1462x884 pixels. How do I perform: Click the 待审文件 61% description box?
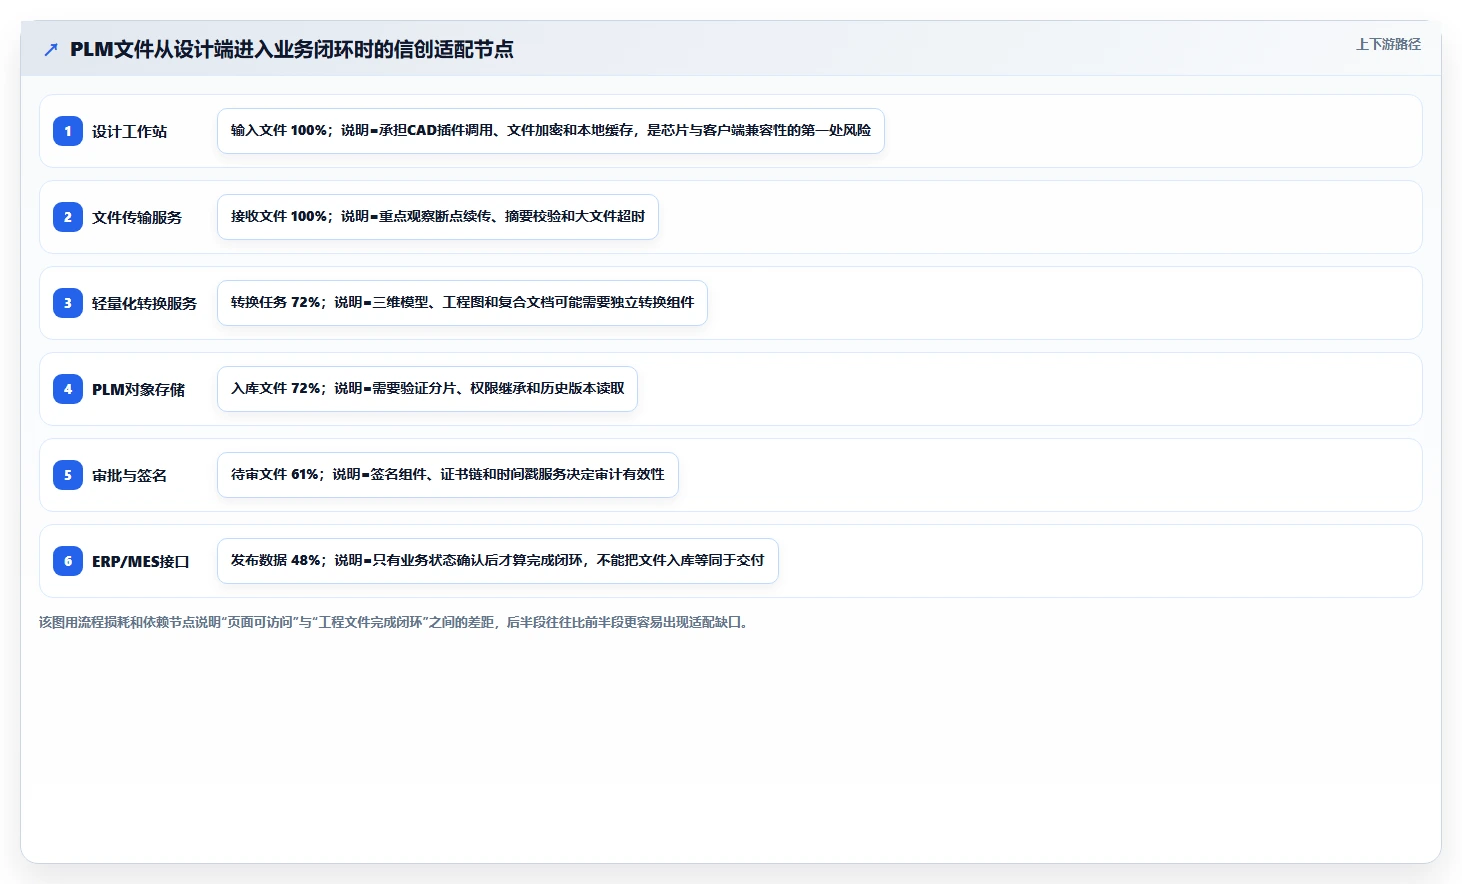[448, 475]
